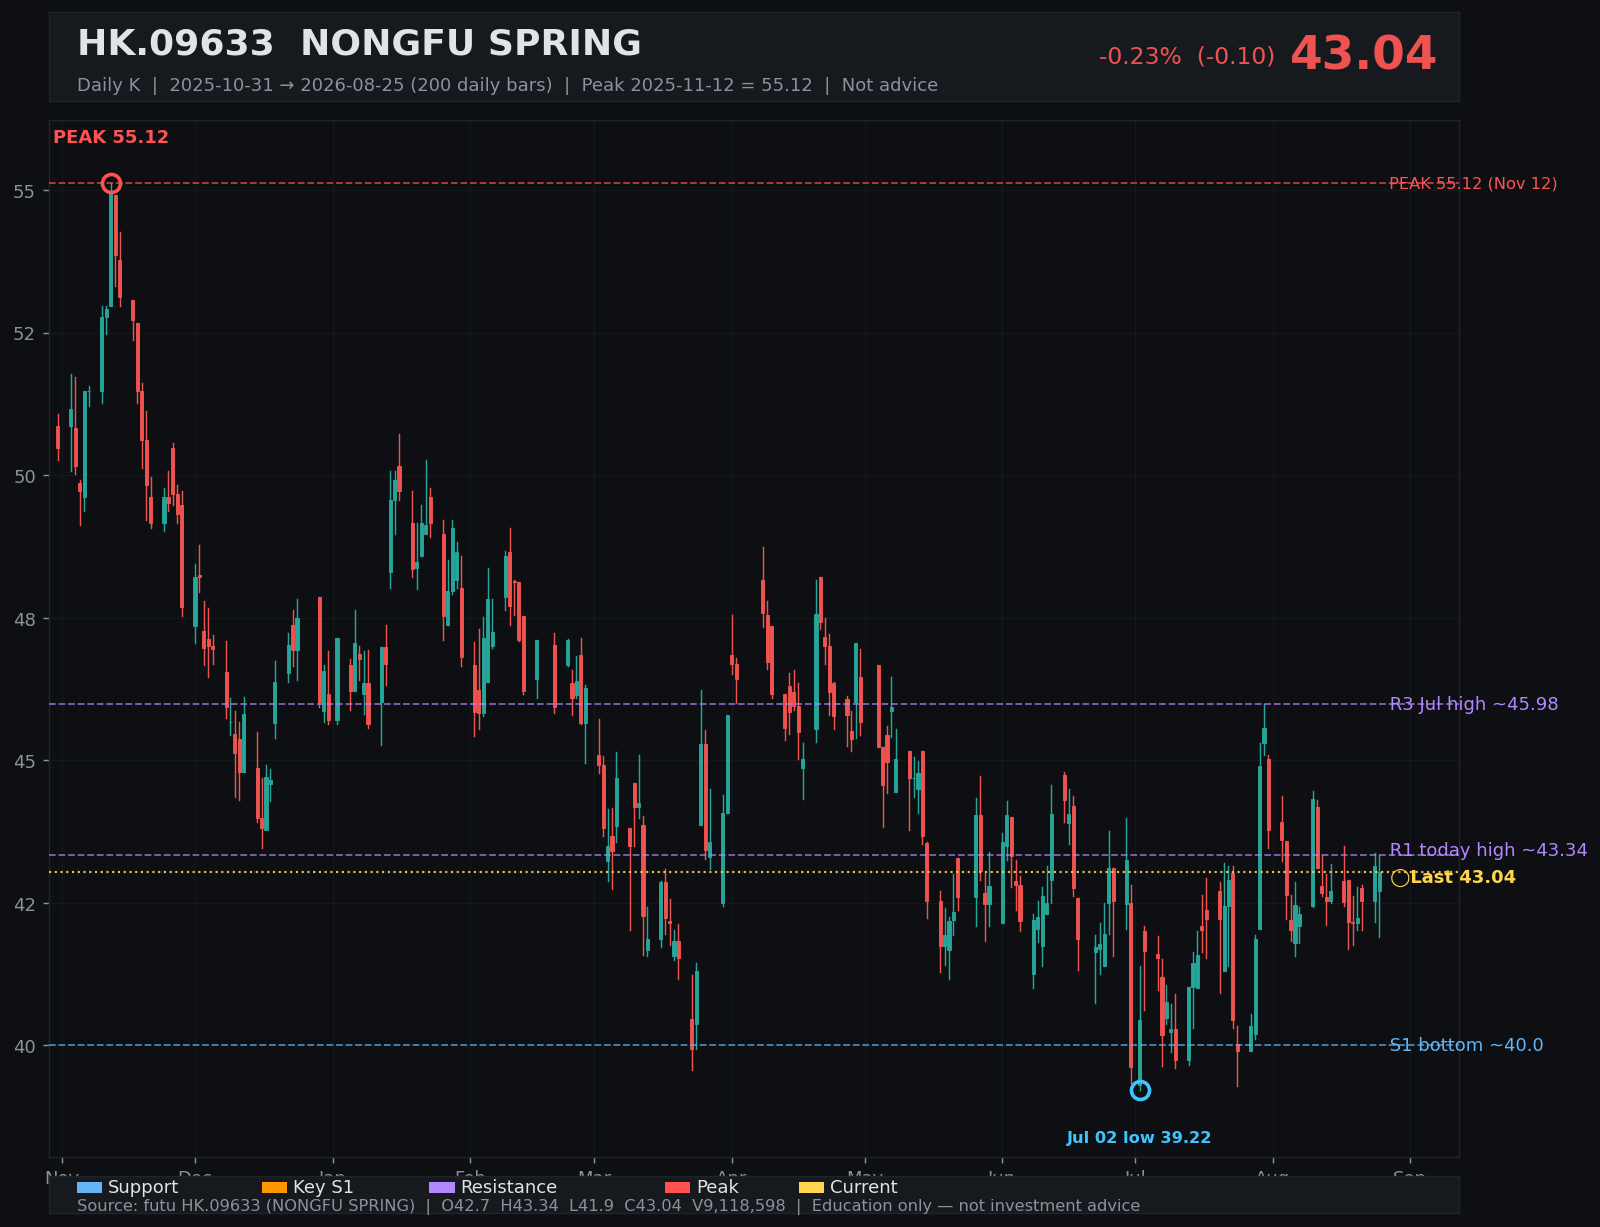Click the "PEAK 55.12" label at top-left of chart
Screen dimensions: 1600x1227
[111, 137]
